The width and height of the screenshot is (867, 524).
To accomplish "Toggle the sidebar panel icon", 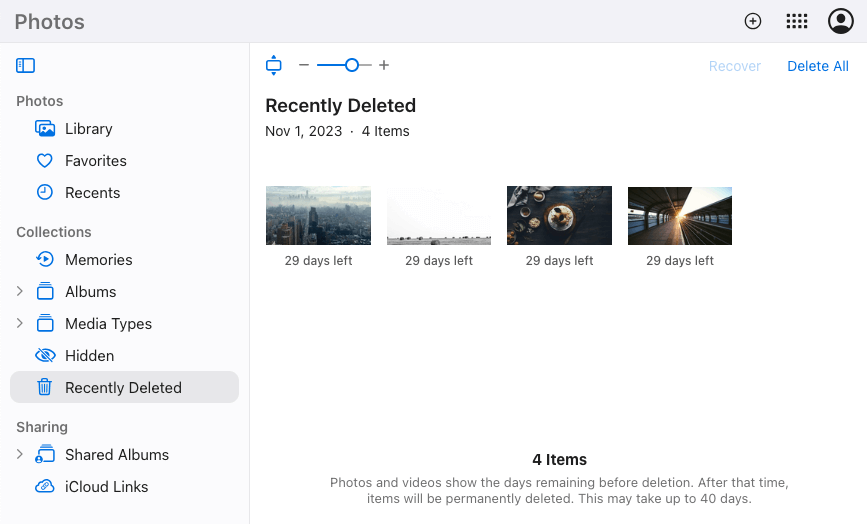I will click(x=25, y=65).
